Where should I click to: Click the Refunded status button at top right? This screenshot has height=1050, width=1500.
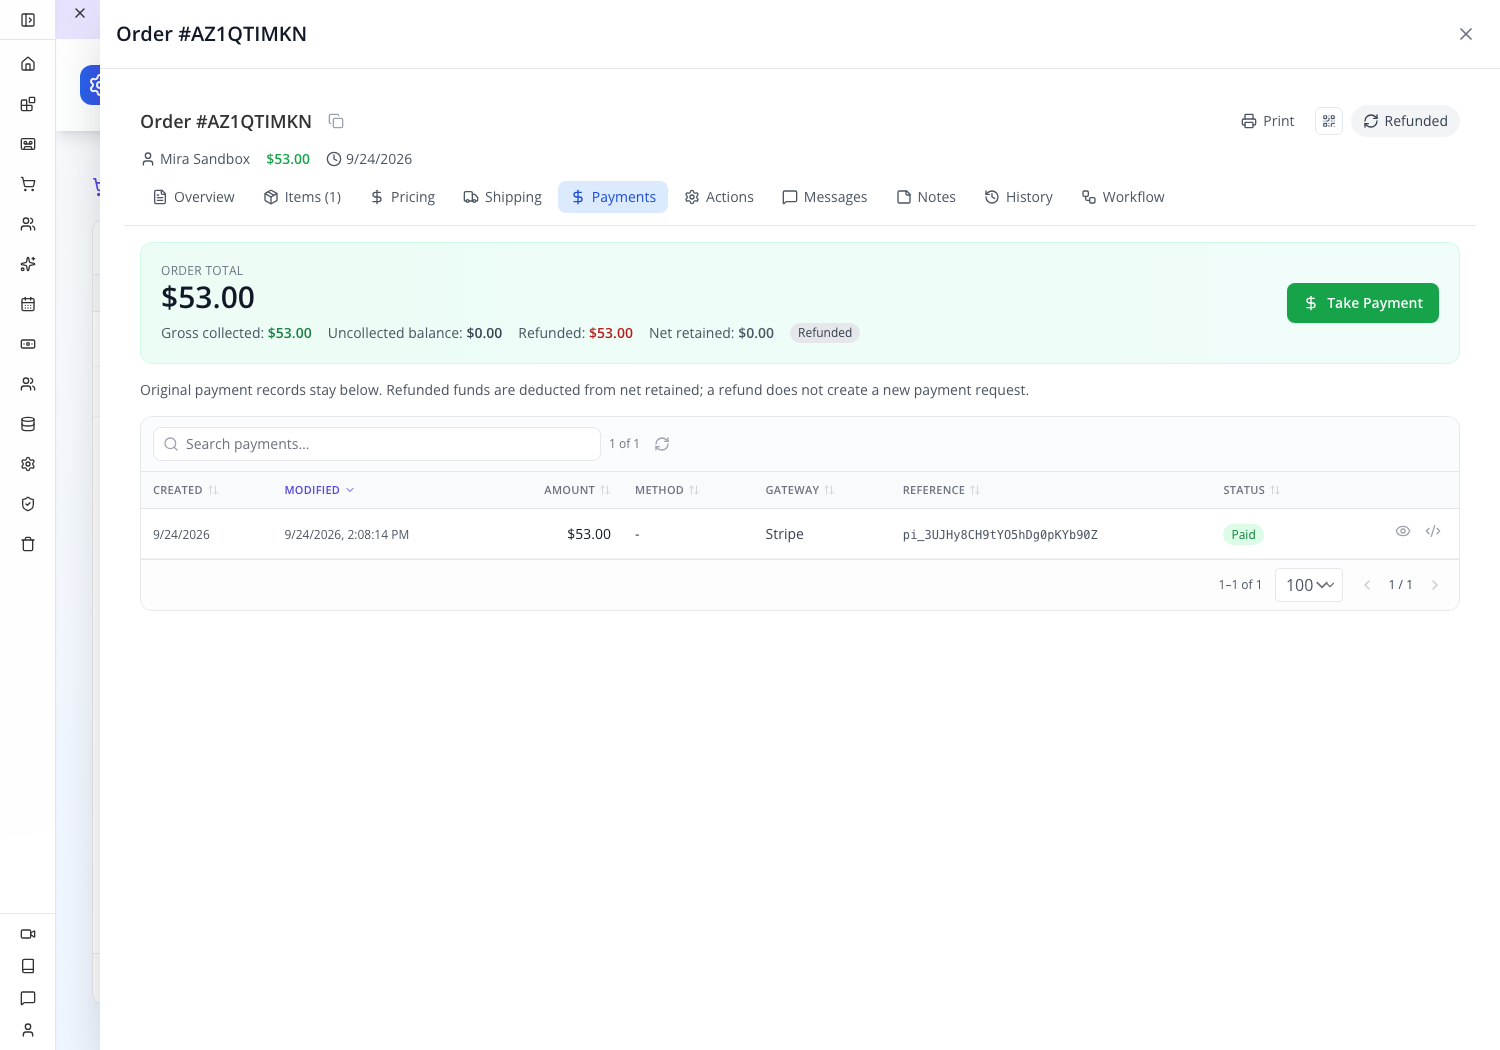click(1405, 121)
